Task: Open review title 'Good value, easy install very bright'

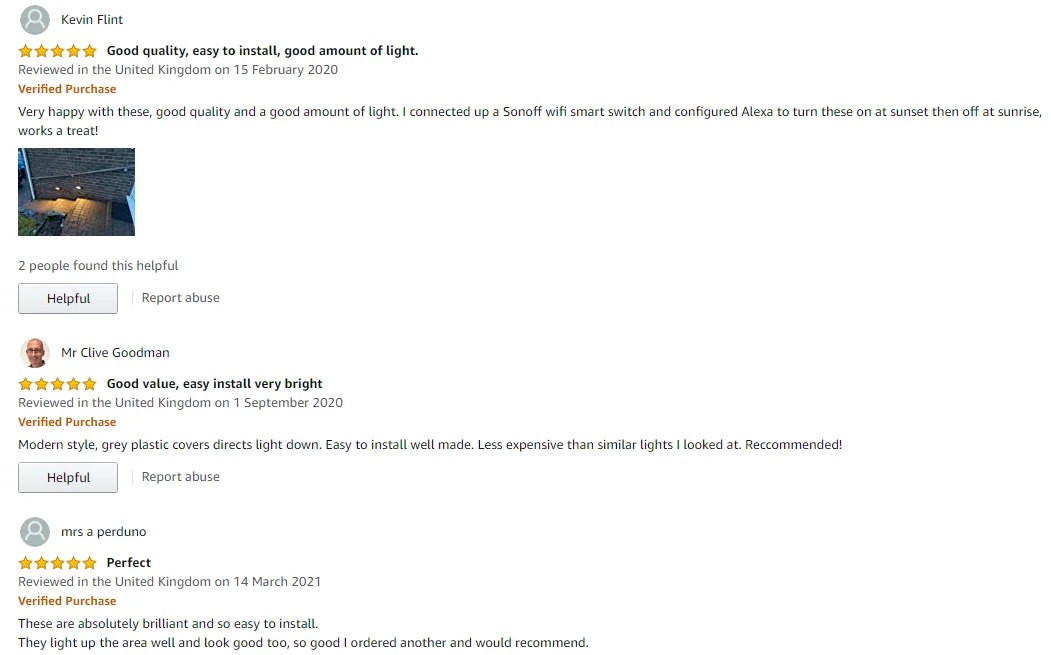Action: pyautogui.click(x=214, y=384)
